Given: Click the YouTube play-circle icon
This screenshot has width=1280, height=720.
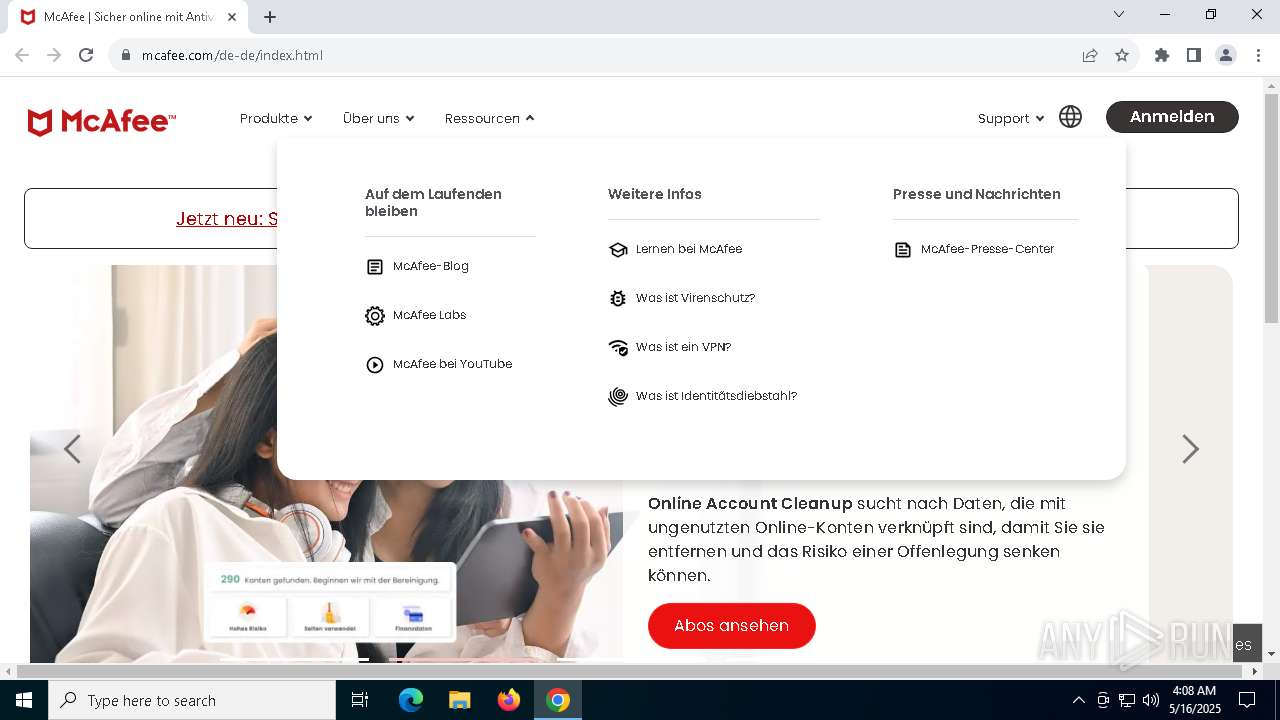Looking at the screenshot, I should (375, 365).
